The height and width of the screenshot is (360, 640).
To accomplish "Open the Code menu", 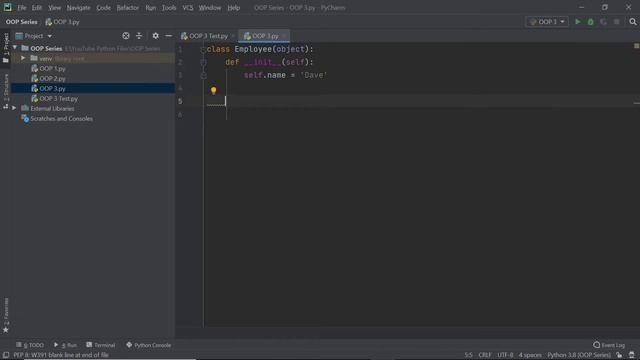I will 103,8.
